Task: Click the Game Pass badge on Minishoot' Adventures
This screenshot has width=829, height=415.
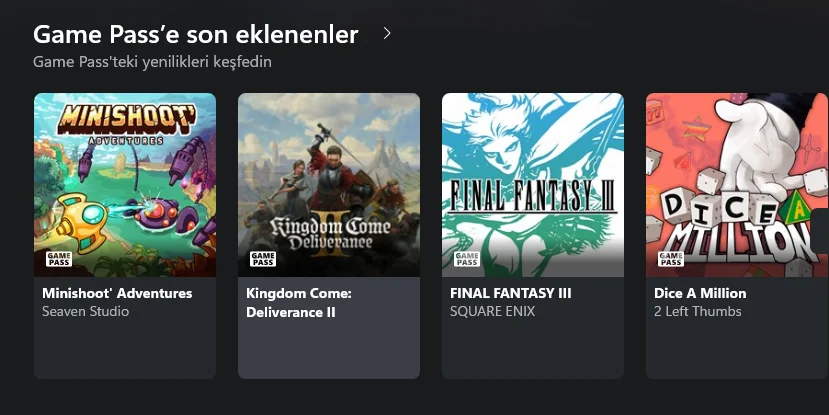Action: [x=59, y=259]
